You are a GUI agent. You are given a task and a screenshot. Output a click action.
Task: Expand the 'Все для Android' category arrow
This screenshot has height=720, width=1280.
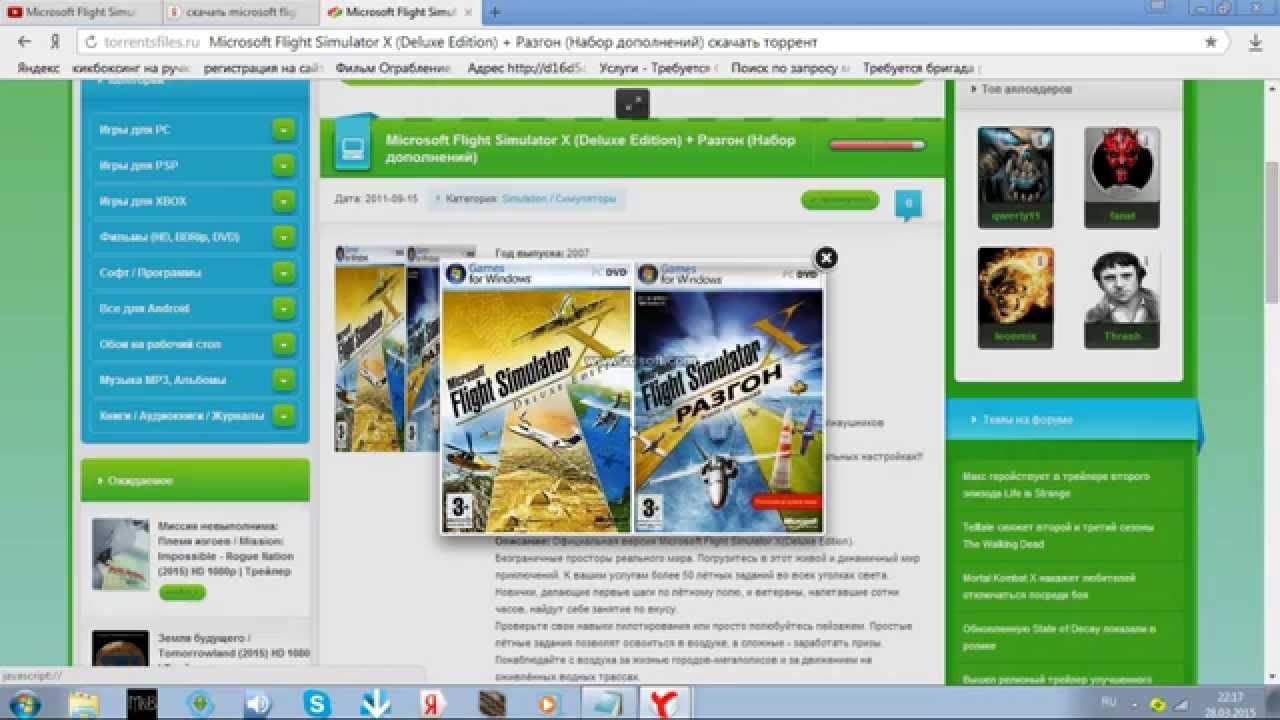[284, 308]
